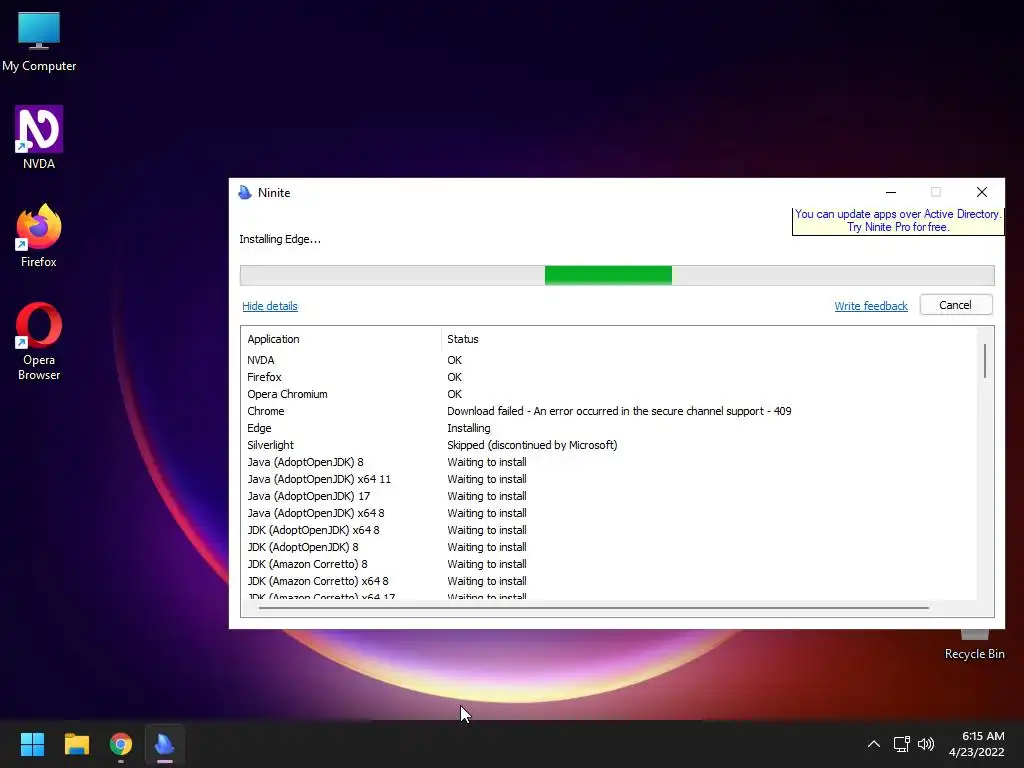The image size is (1024, 768).
Task: Click the 'Installing Edge...' status label
Action: 280,239
